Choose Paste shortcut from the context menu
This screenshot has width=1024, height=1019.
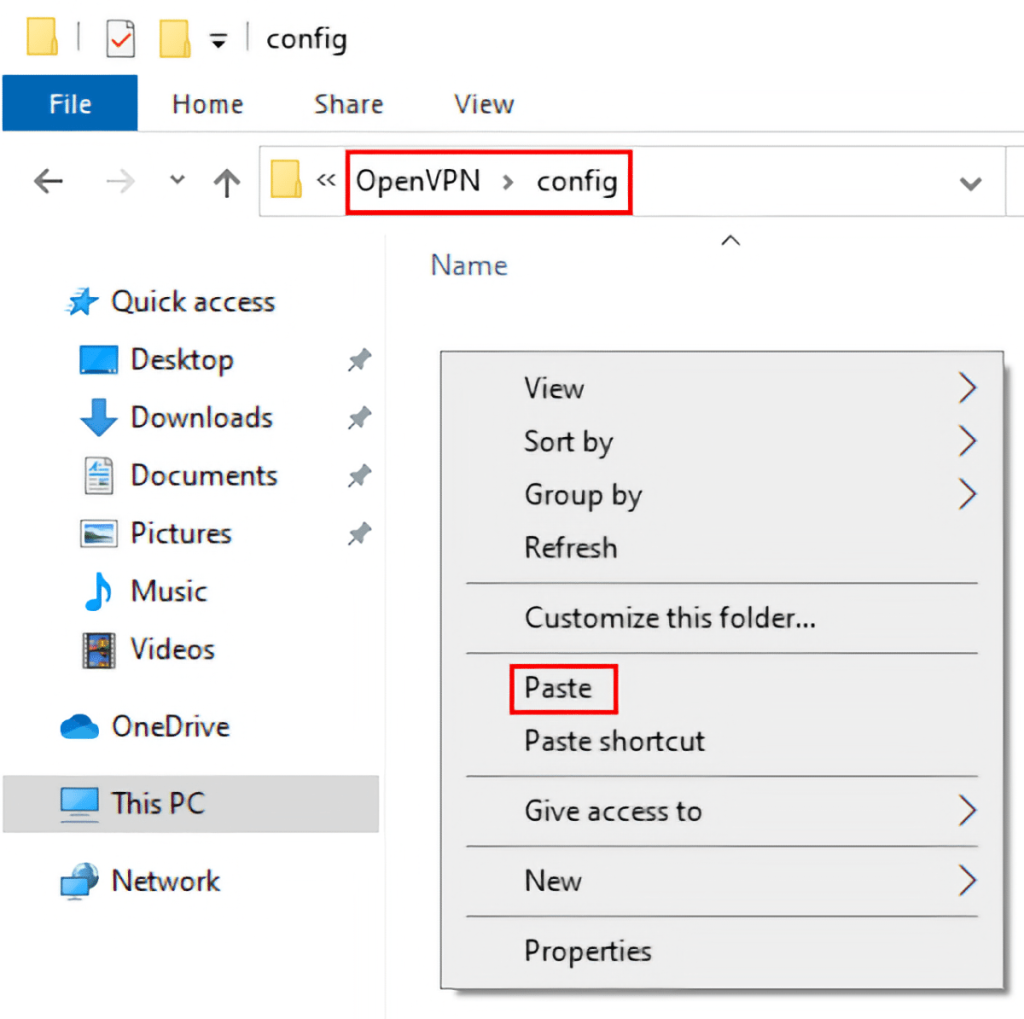pos(722,741)
